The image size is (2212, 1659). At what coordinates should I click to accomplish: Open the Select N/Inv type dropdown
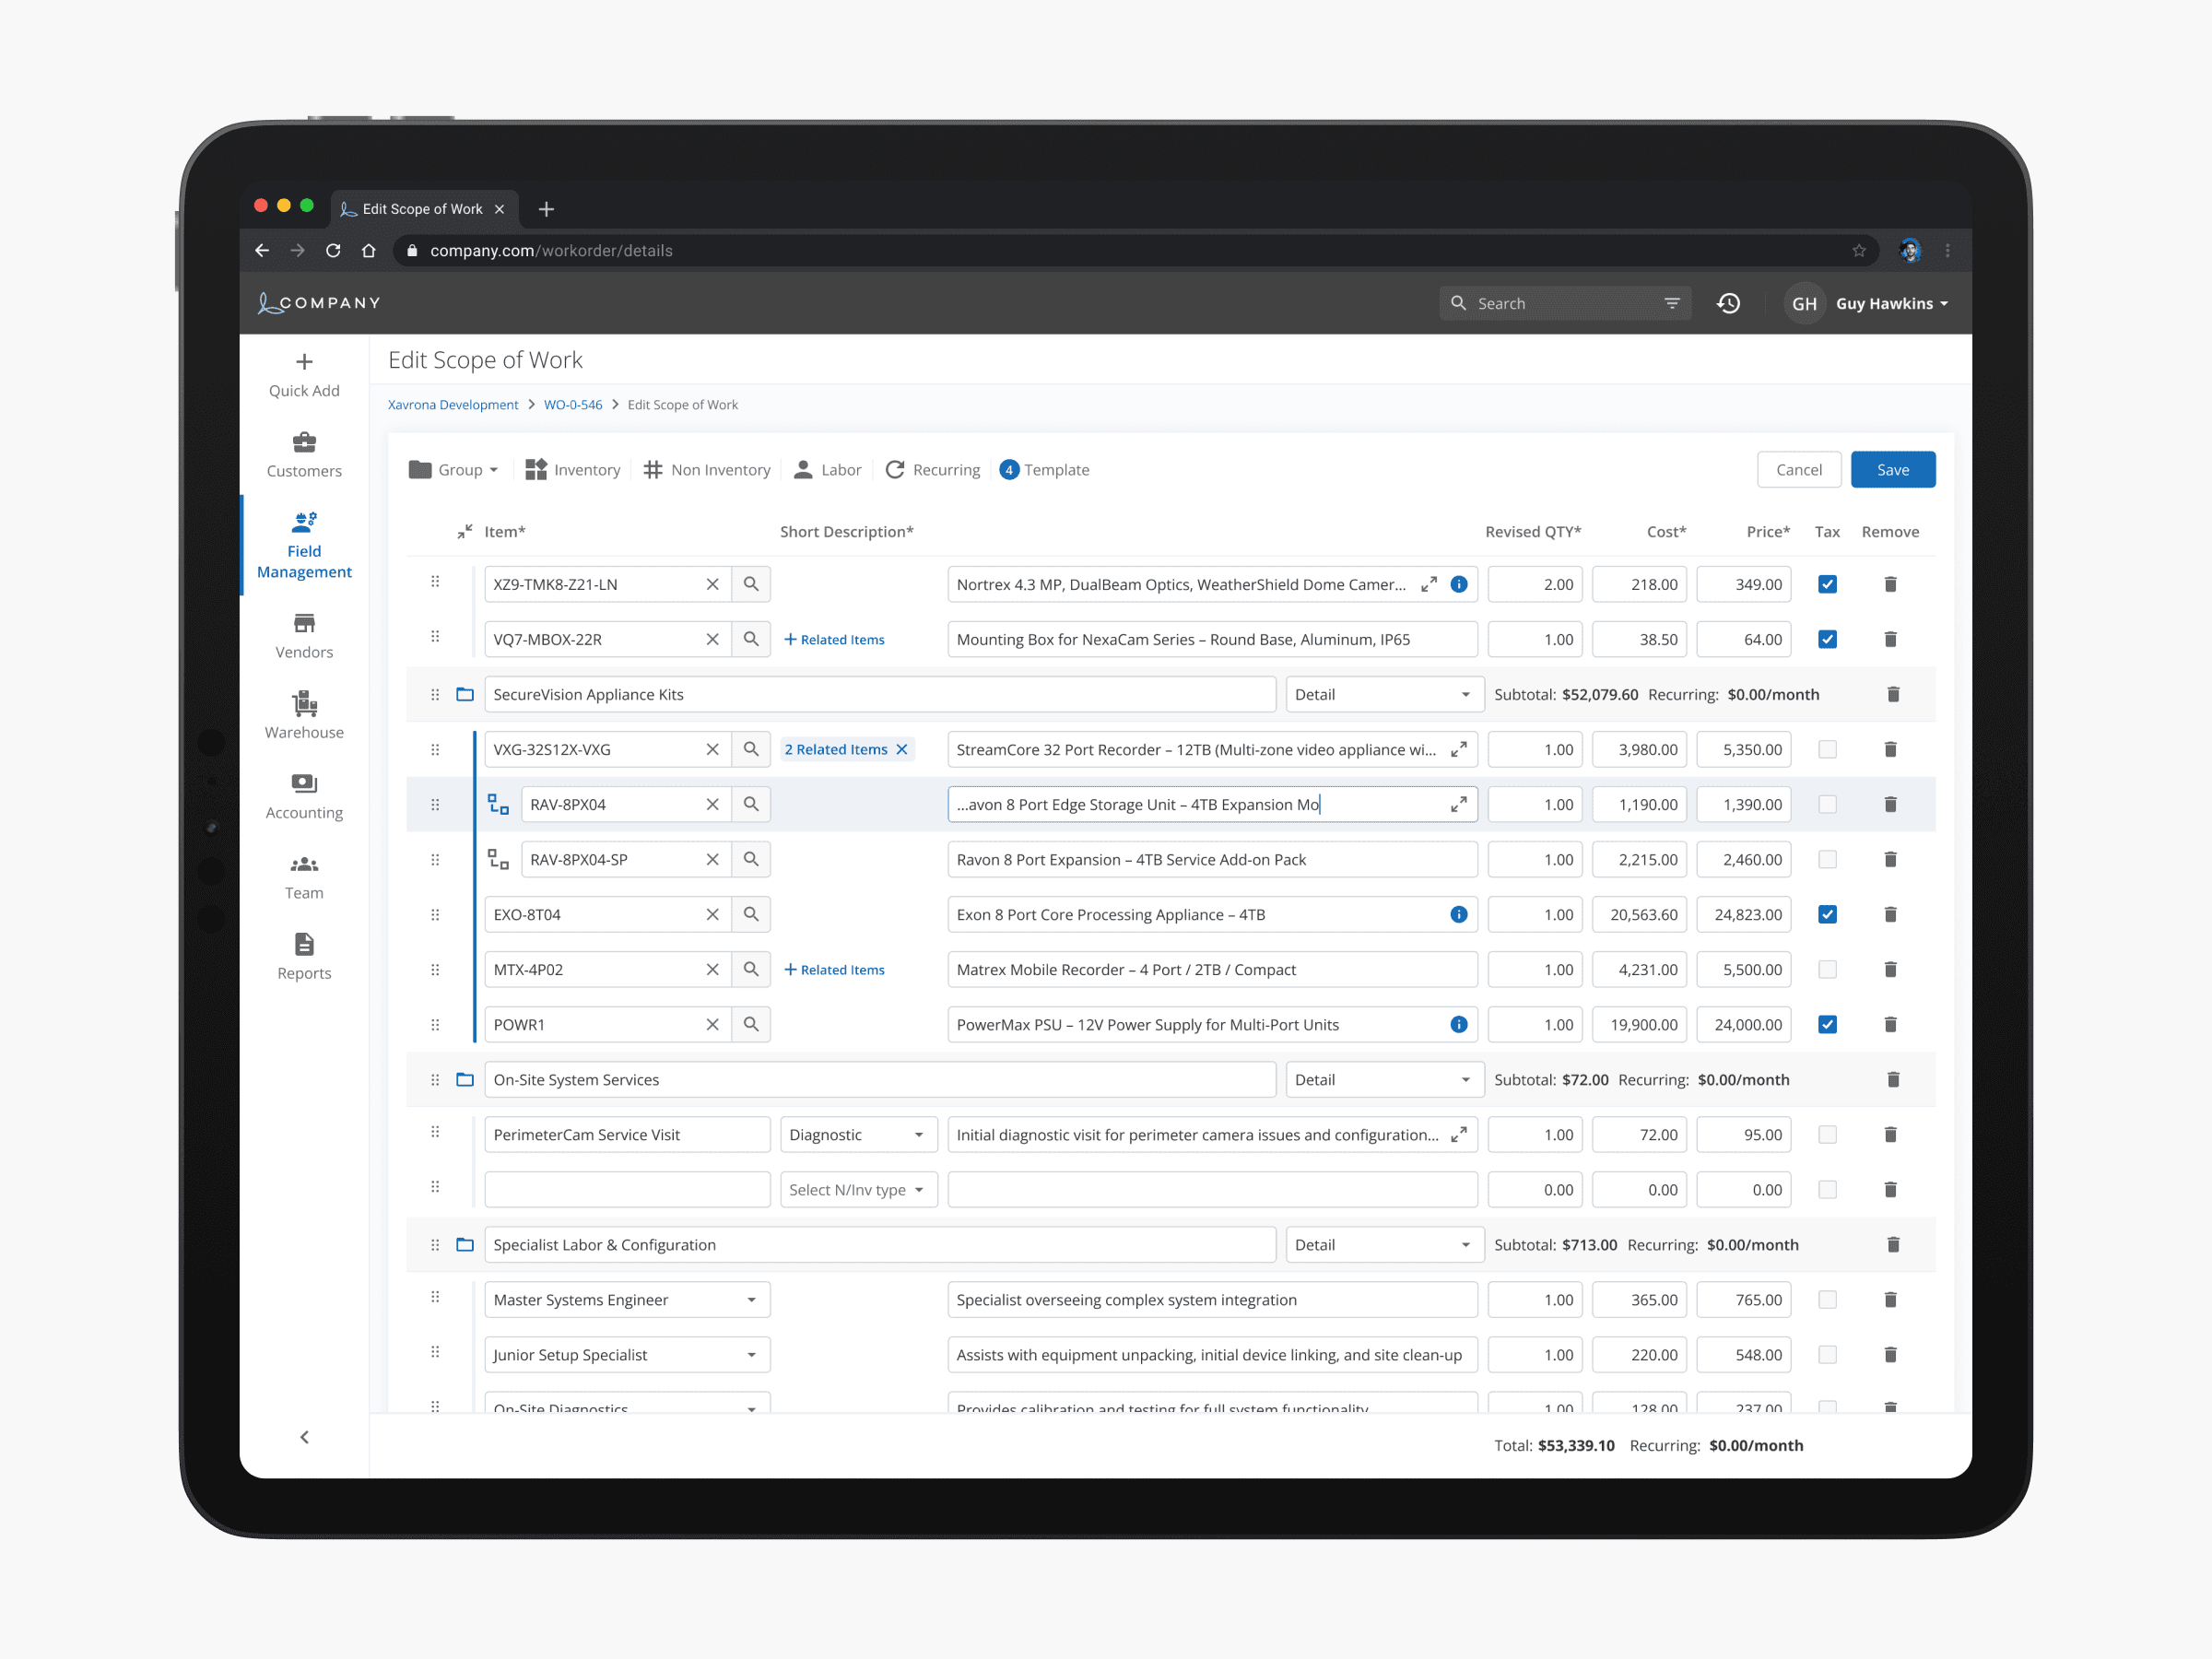click(857, 1189)
